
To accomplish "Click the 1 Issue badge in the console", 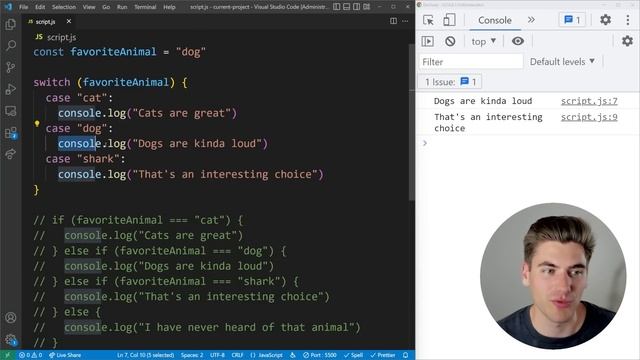I will tap(450, 82).
